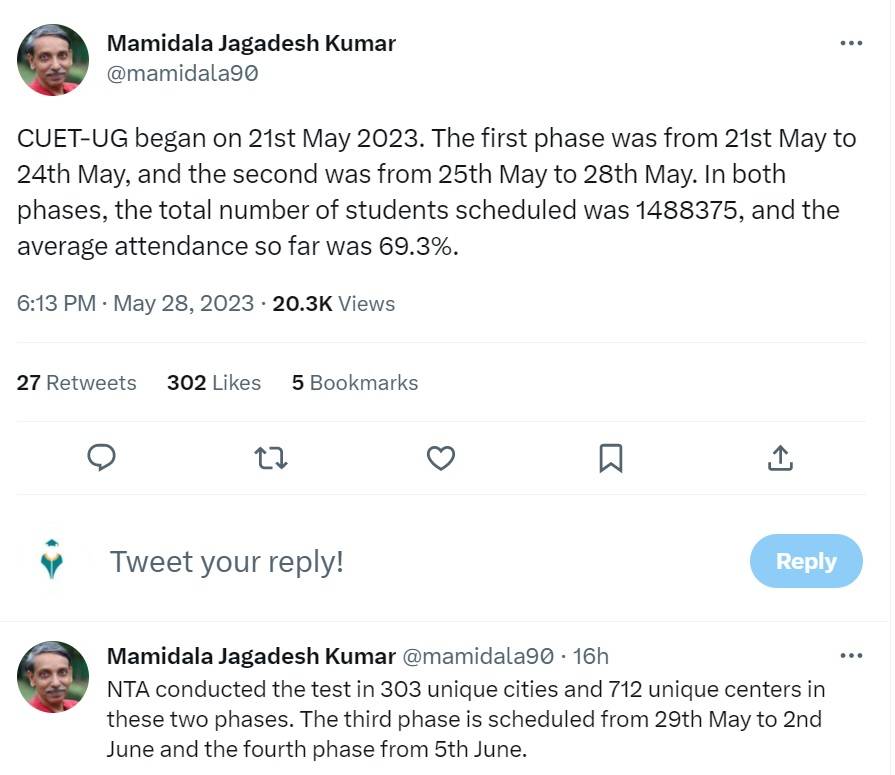Click Mamidala Jagadesh Kumar name in header
The height and width of the screenshot is (775, 895).
251,43
